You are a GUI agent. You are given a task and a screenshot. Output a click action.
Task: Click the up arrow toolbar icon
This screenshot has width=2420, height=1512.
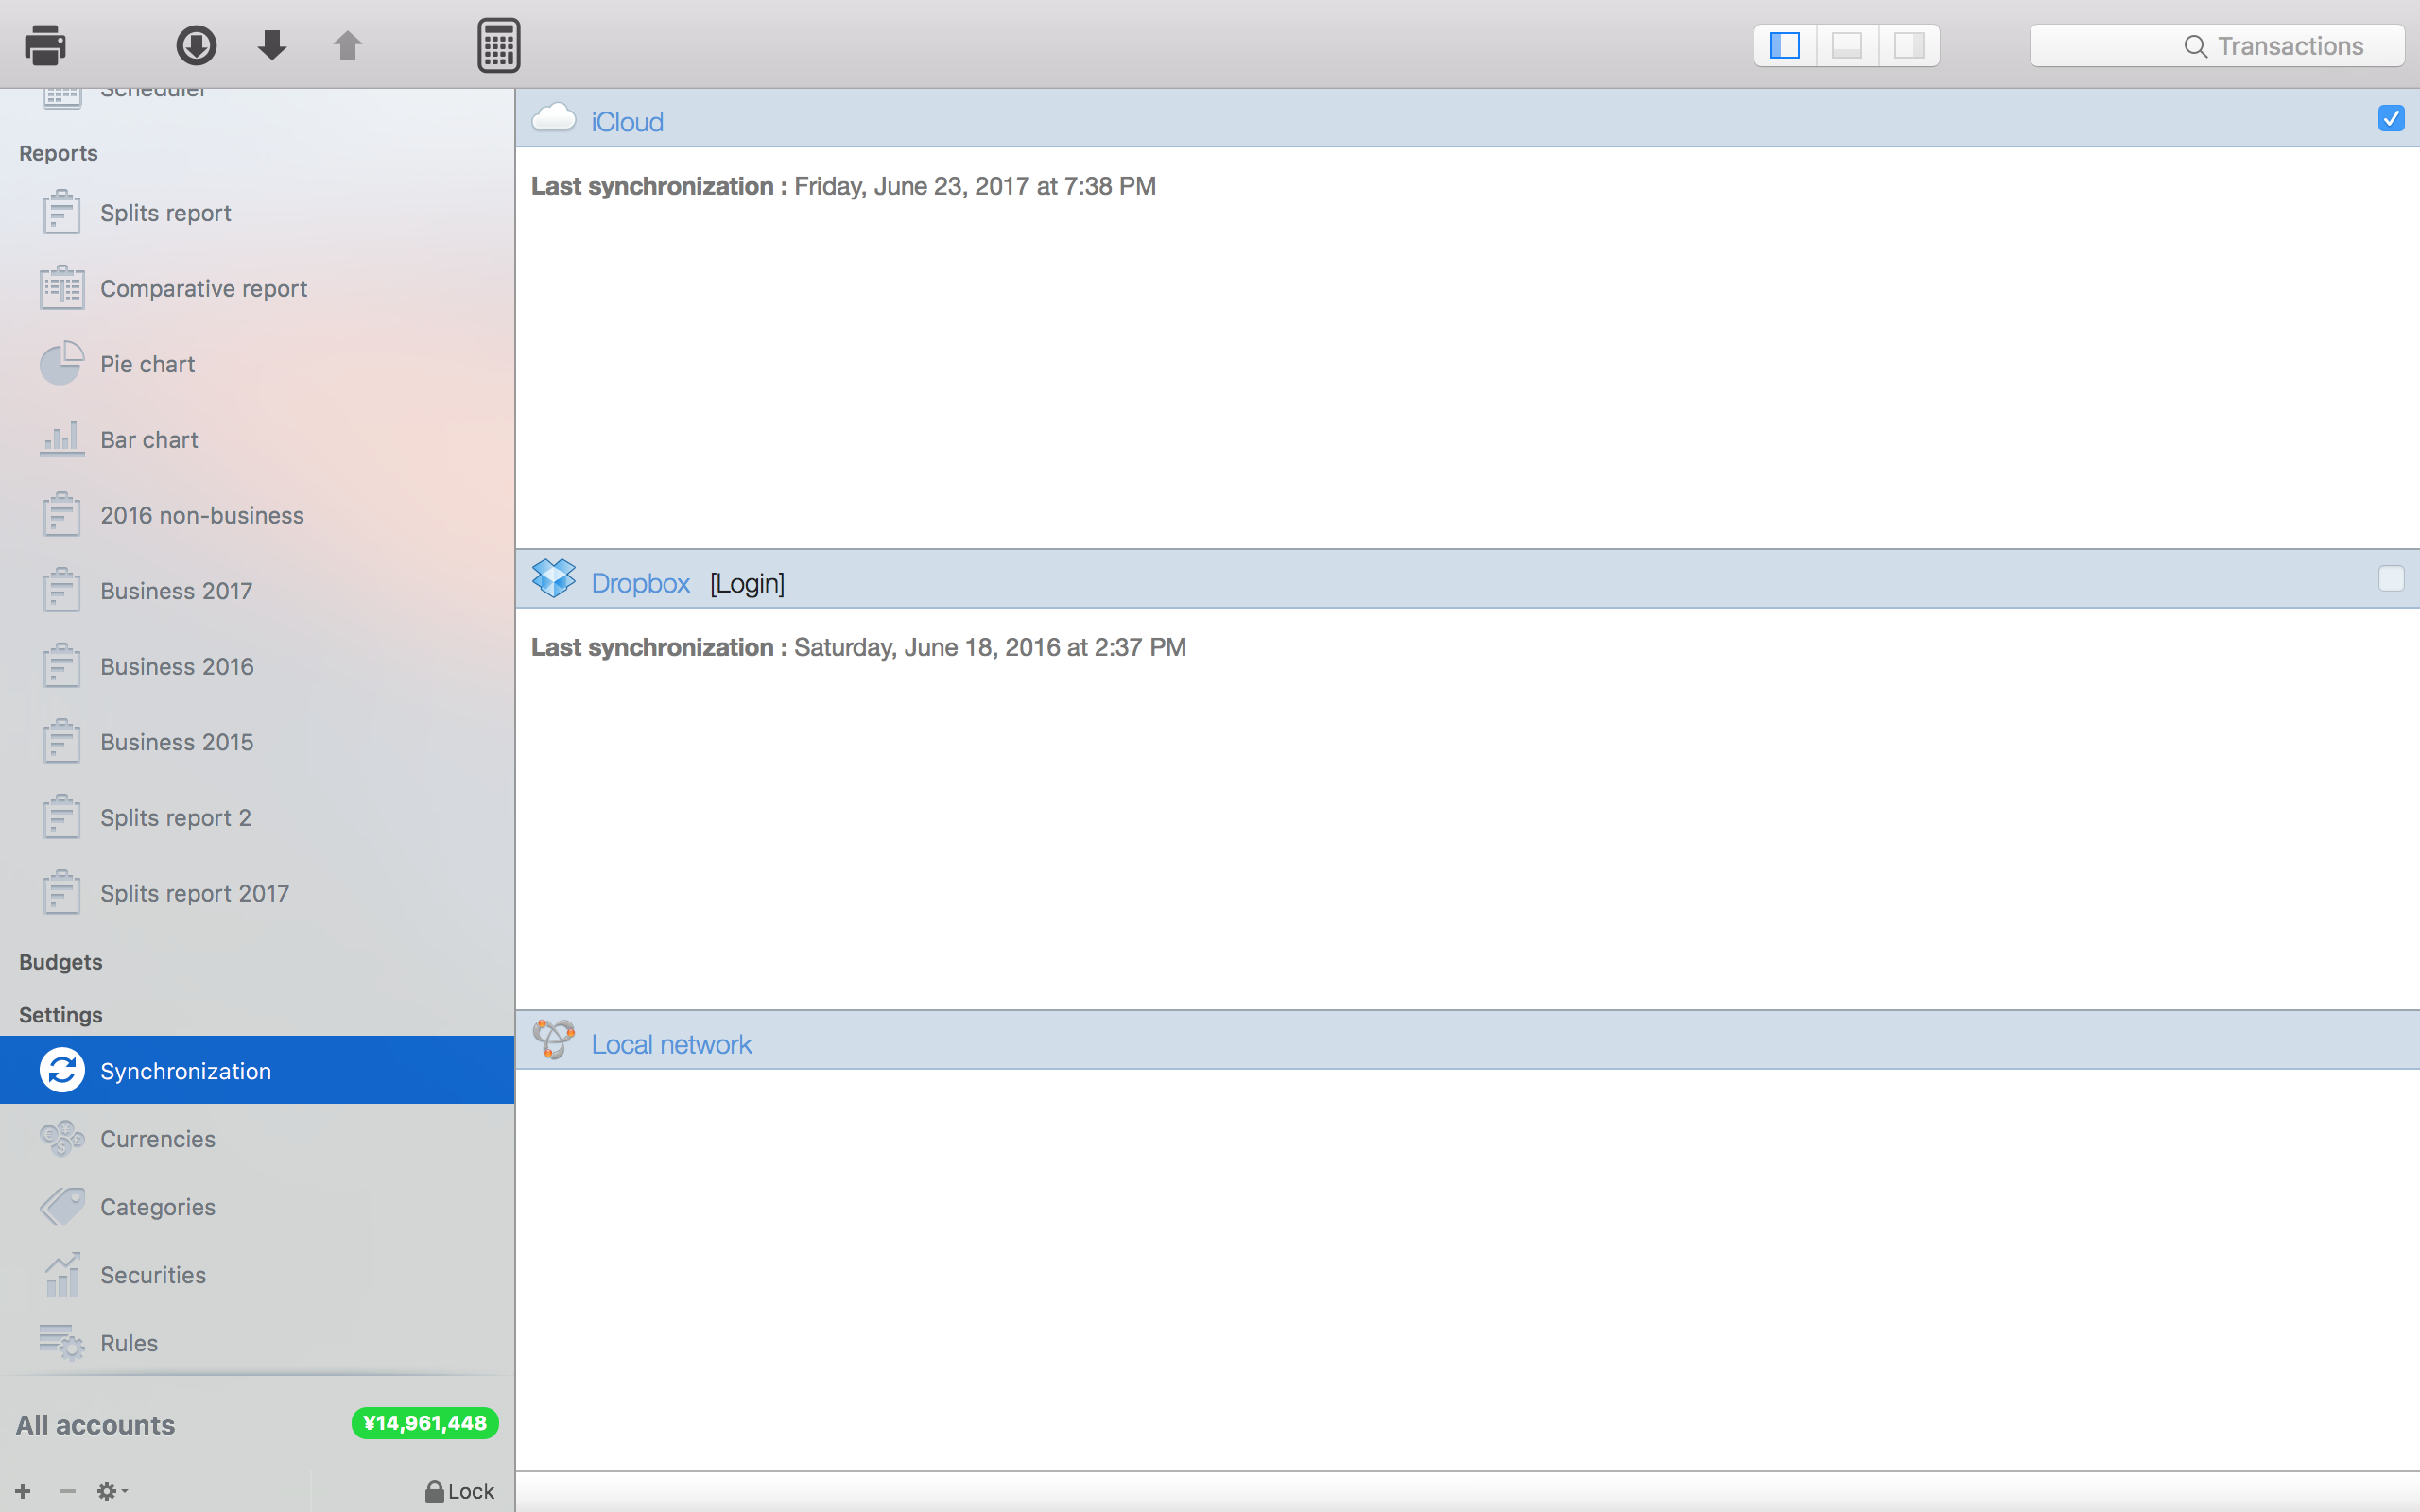(x=347, y=45)
